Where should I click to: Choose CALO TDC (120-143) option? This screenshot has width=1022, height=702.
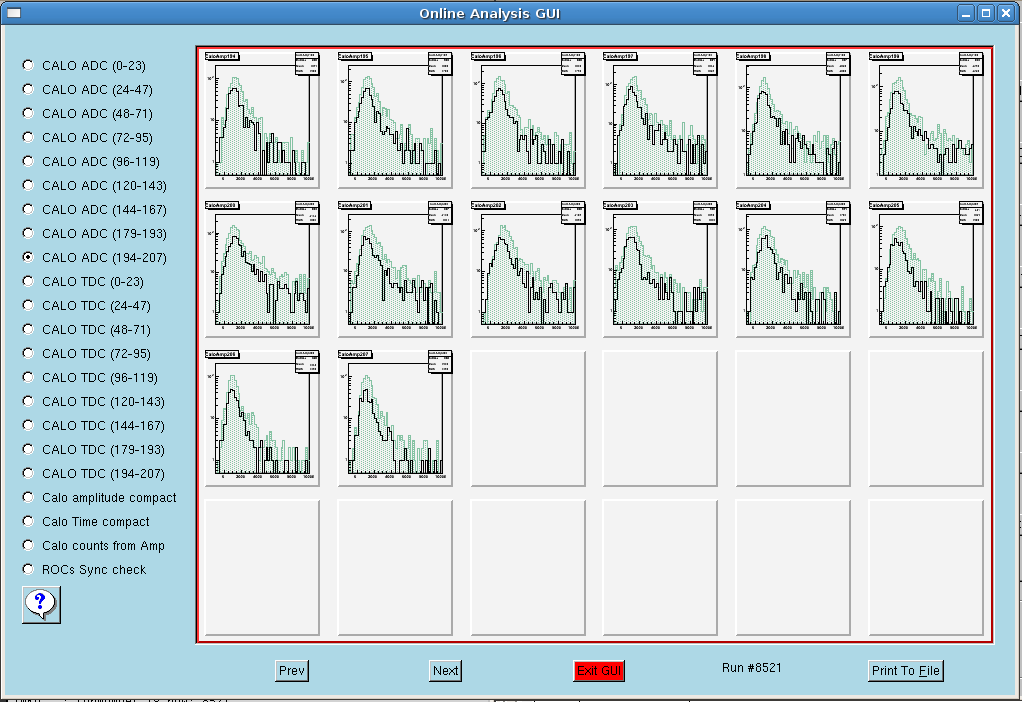pyautogui.click(x=28, y=402)
